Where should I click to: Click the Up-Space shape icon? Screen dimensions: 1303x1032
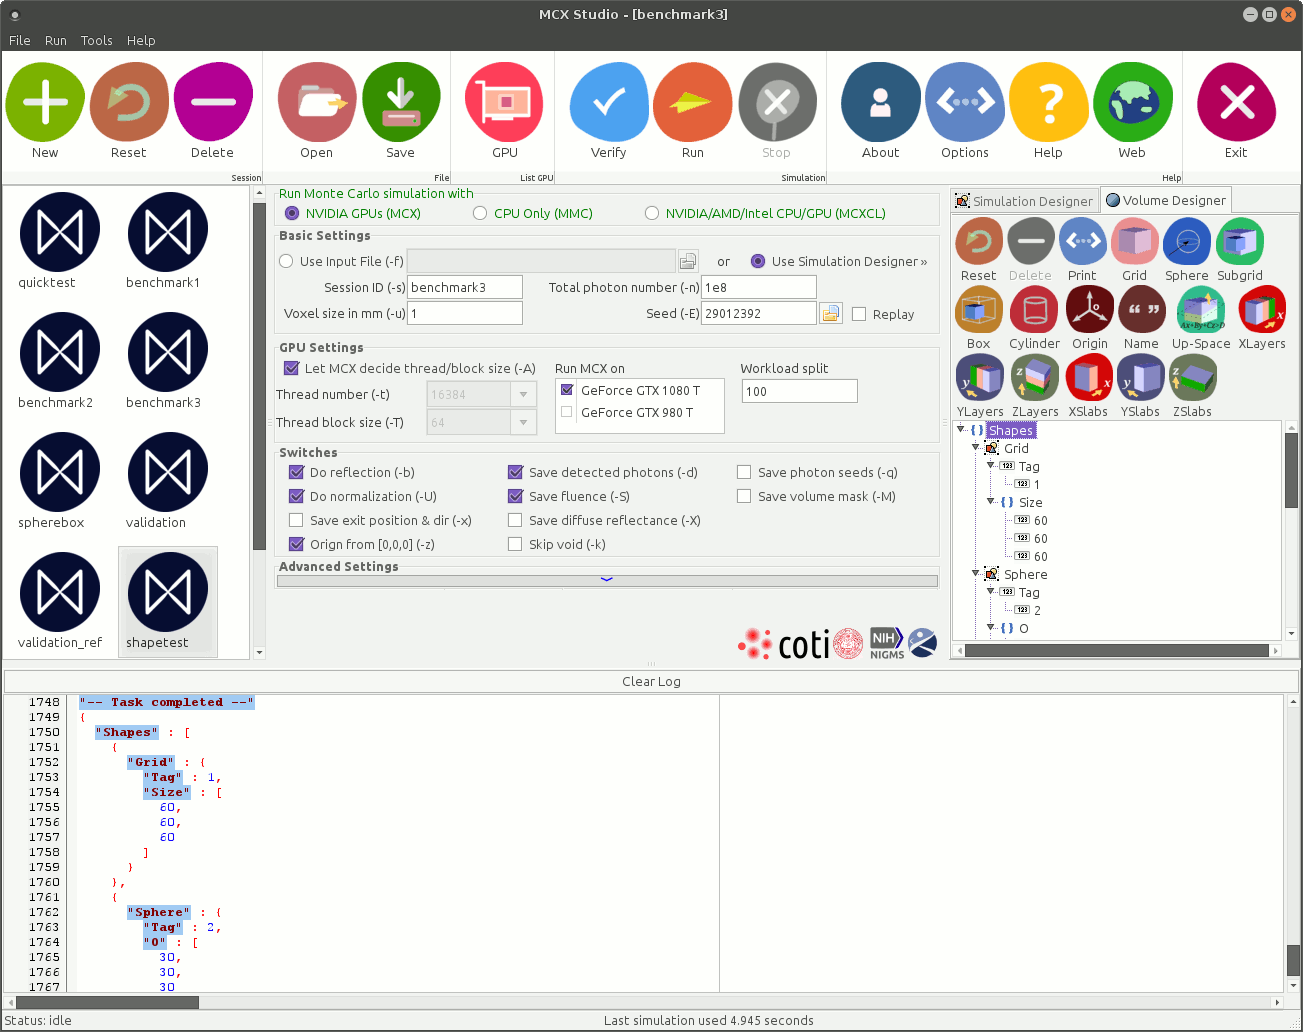pyautogui.click(x=1200, y=311)
